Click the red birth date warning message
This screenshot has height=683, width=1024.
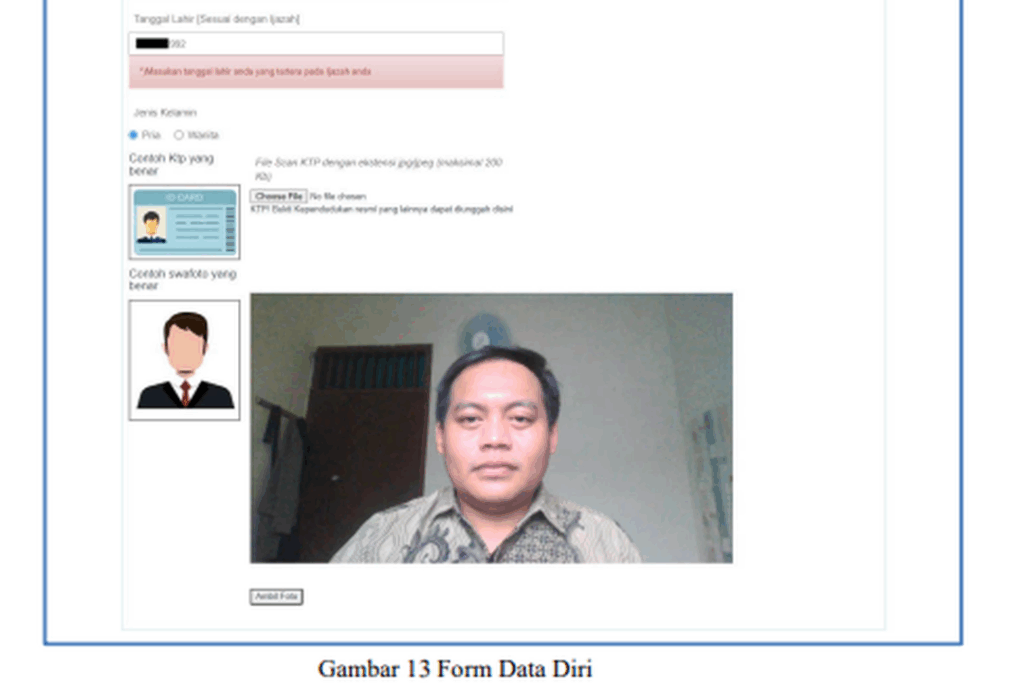point(316,72)
